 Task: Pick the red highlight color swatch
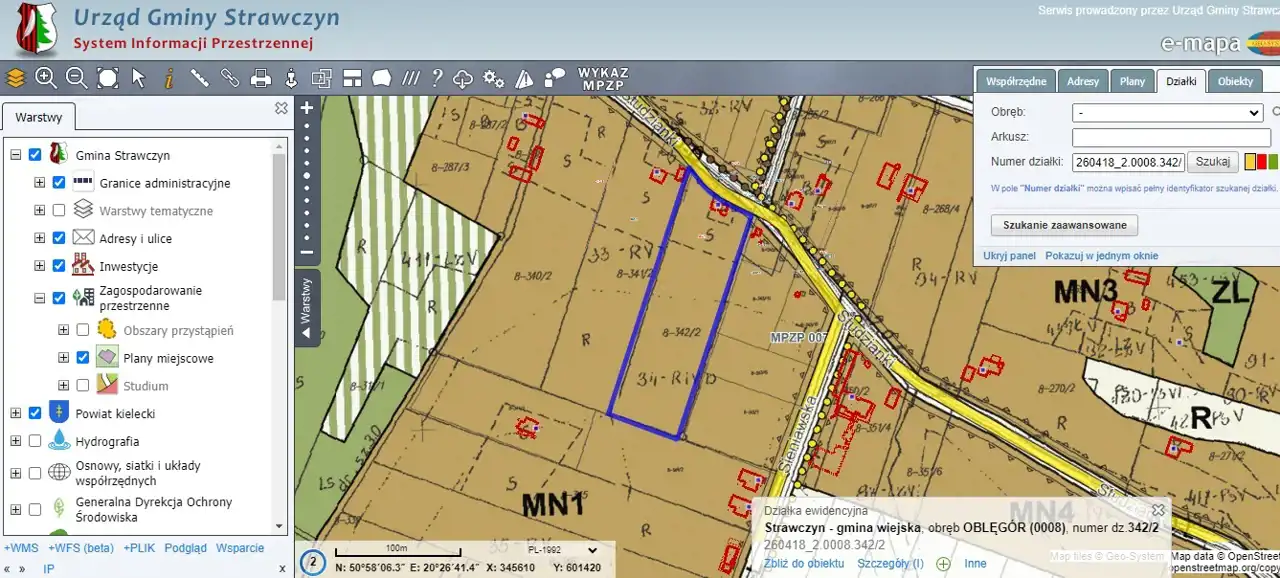(1262, 162)
